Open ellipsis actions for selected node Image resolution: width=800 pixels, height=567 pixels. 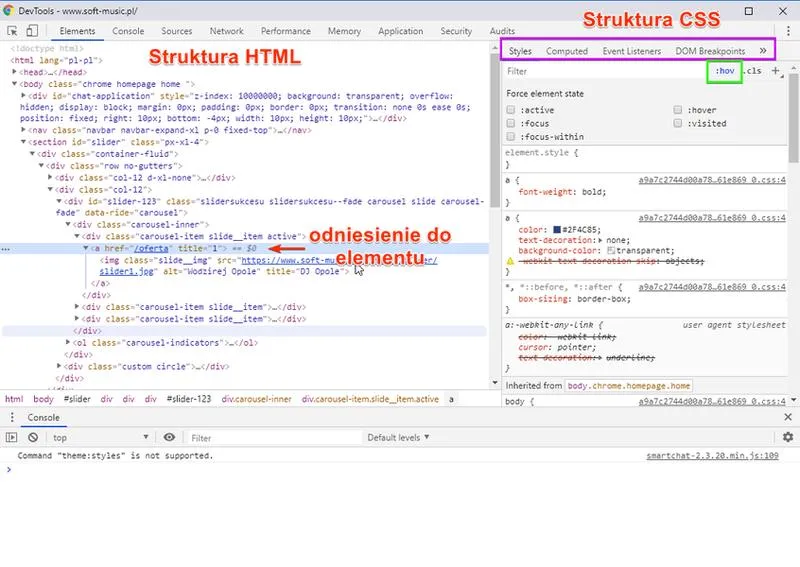coord(6,250)
